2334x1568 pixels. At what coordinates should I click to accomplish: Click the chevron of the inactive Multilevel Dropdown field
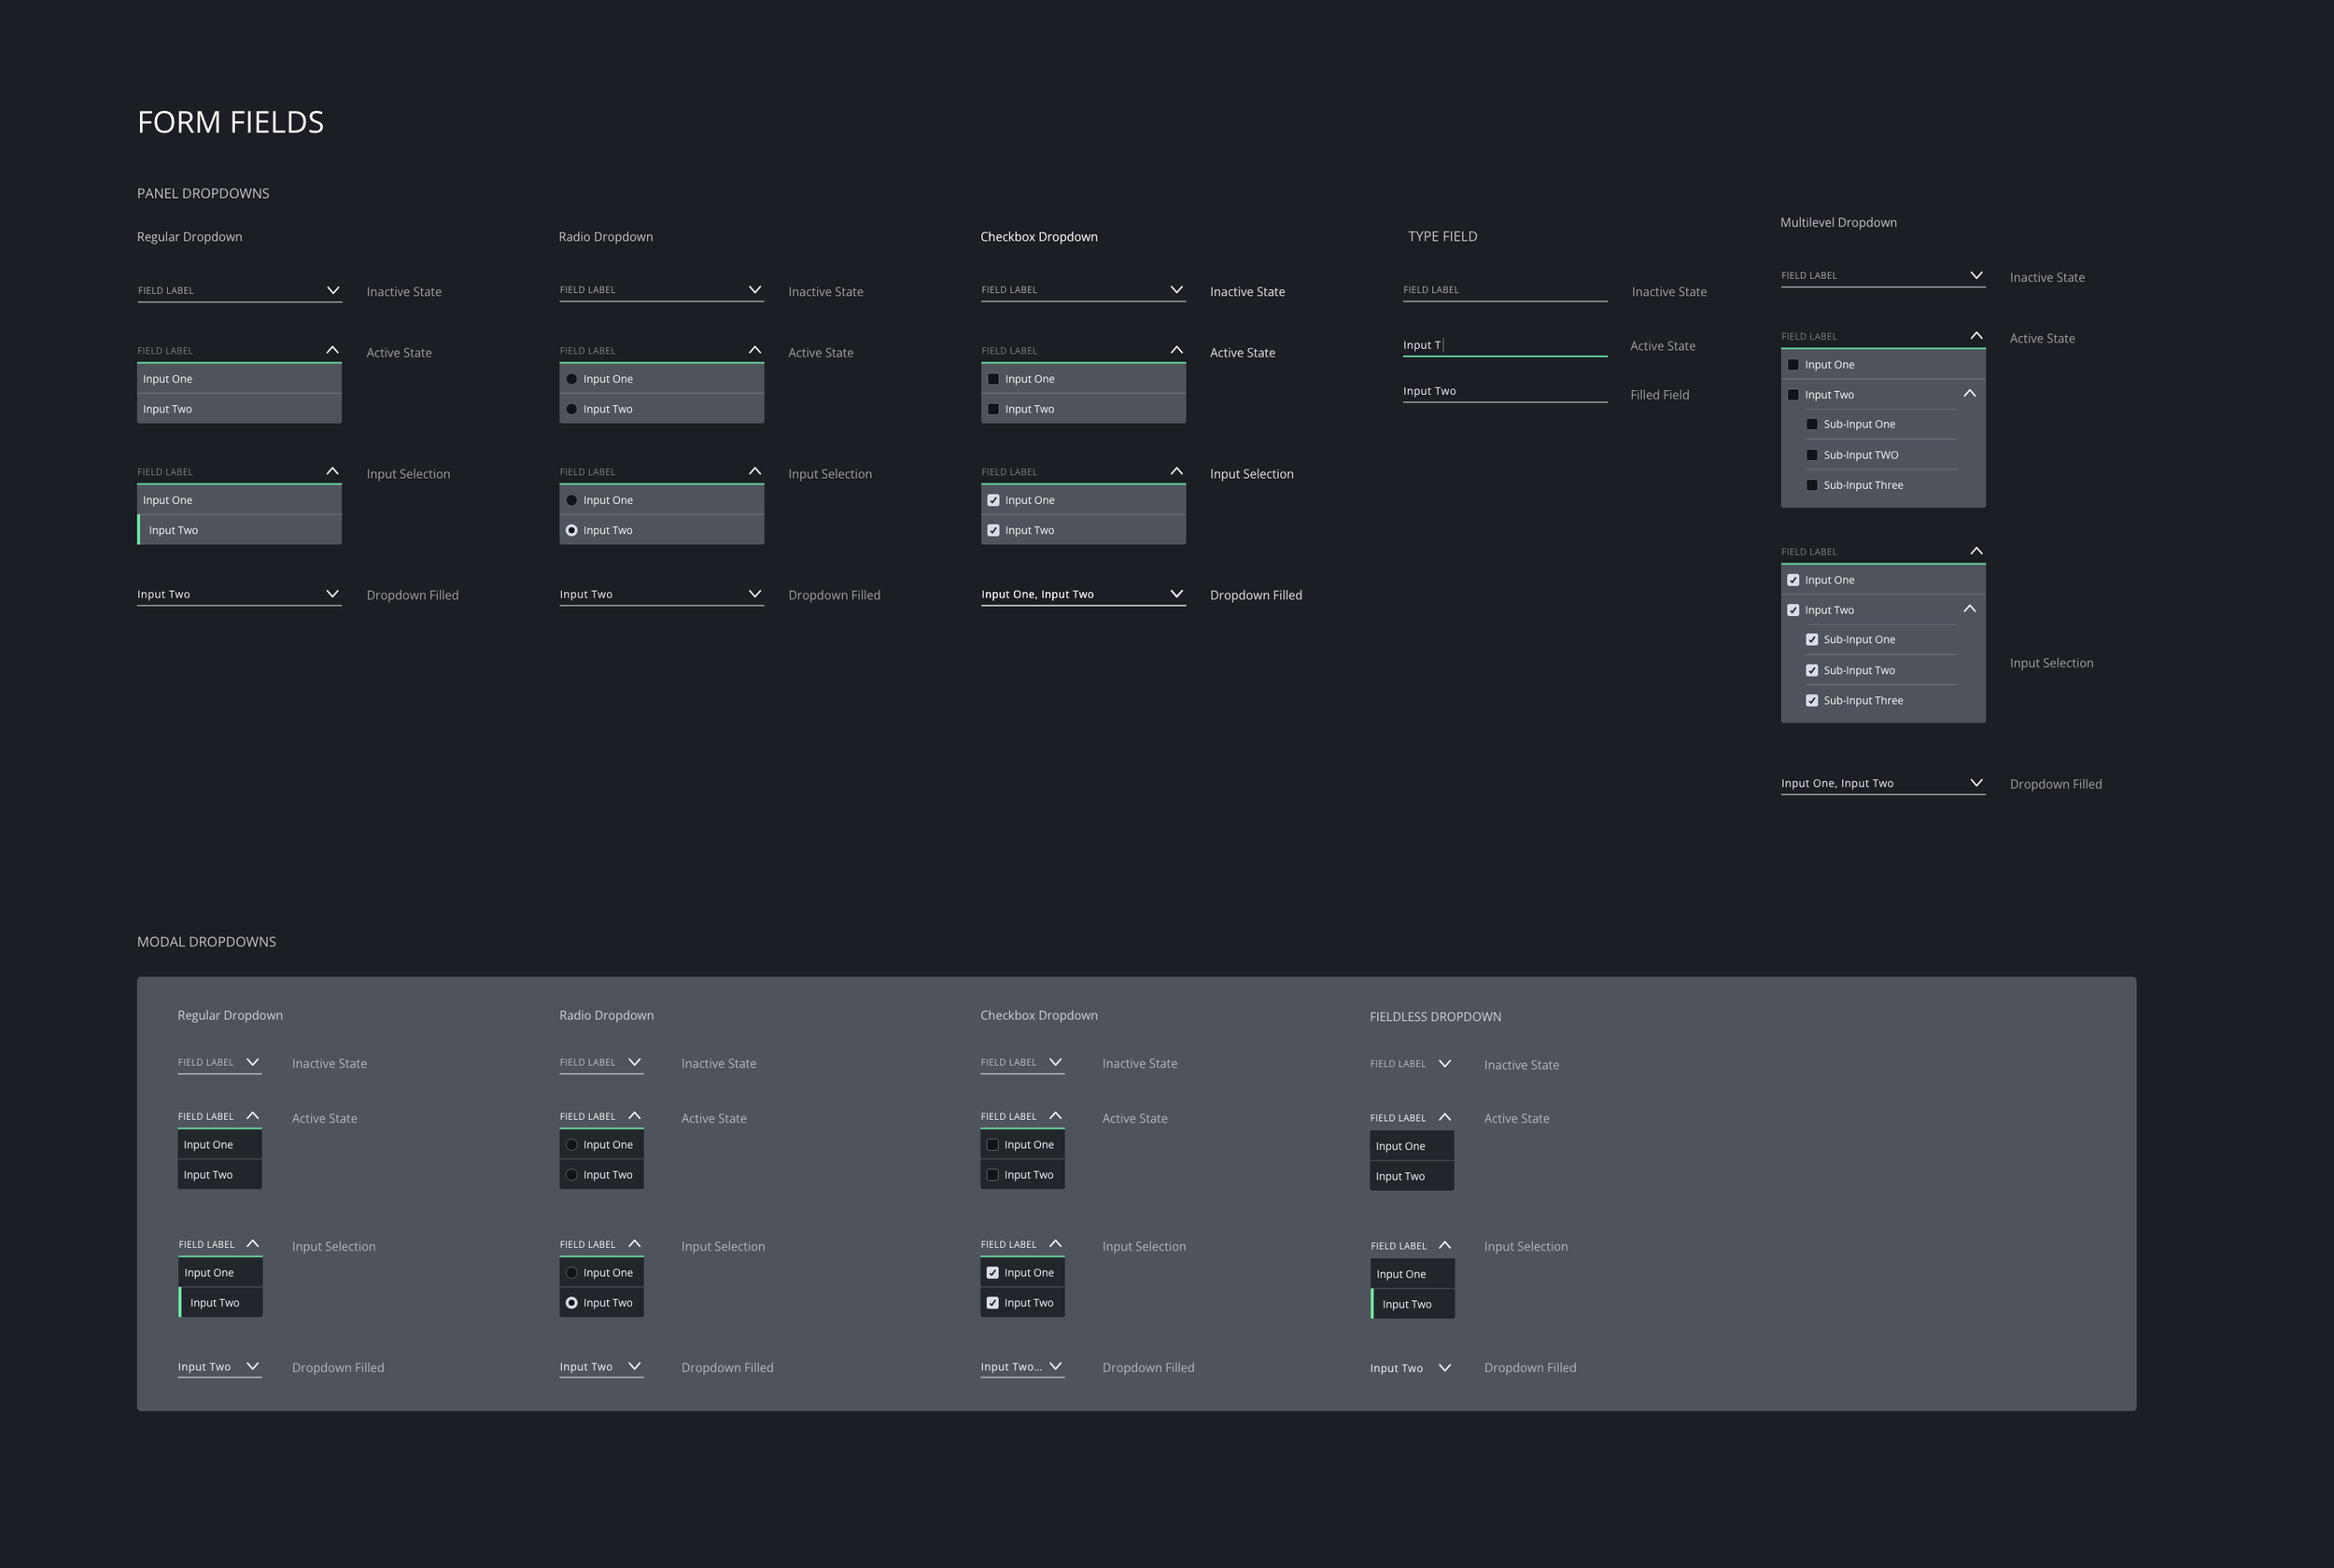click(1976, 275)
